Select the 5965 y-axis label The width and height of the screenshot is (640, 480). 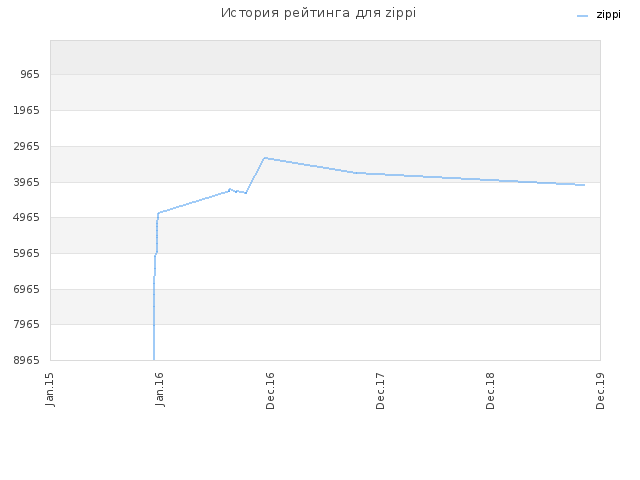pyautogui.click(x=27, y=253)
